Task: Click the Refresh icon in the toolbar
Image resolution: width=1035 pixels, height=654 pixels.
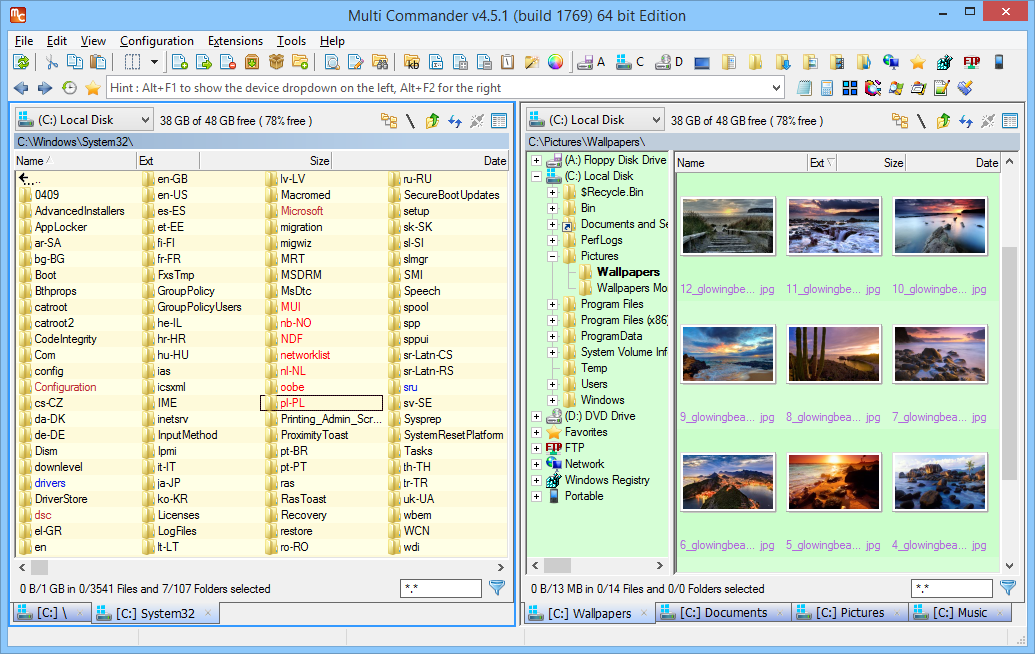Action: 22,63
